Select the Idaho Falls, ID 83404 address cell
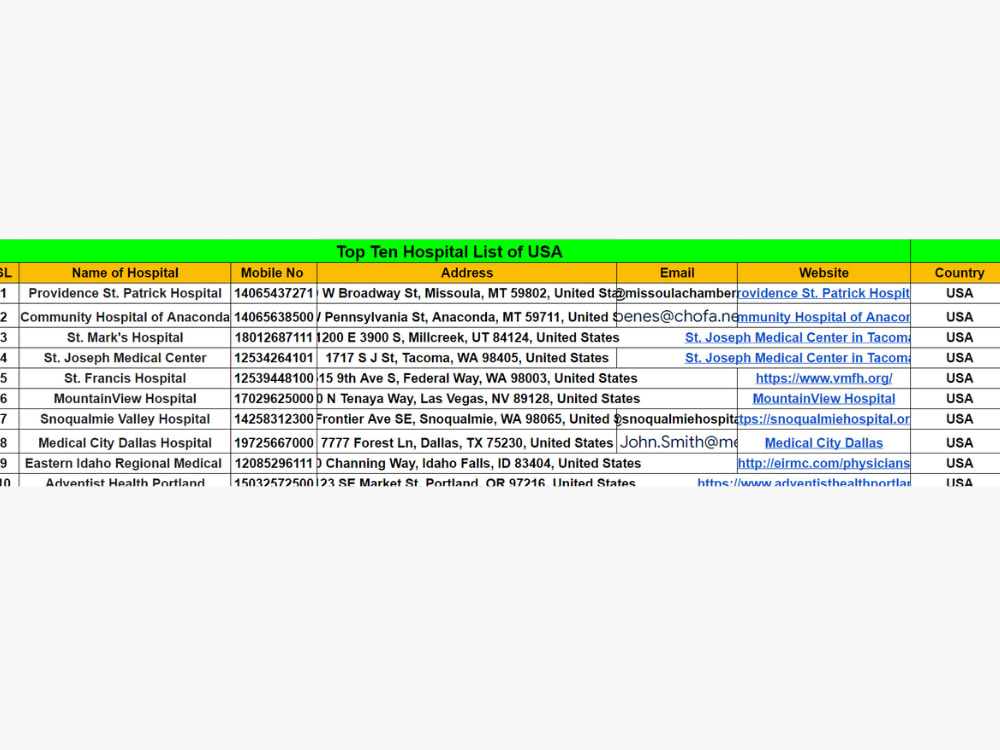Viewport: 1000px width, 750px height. click(466, 463)
